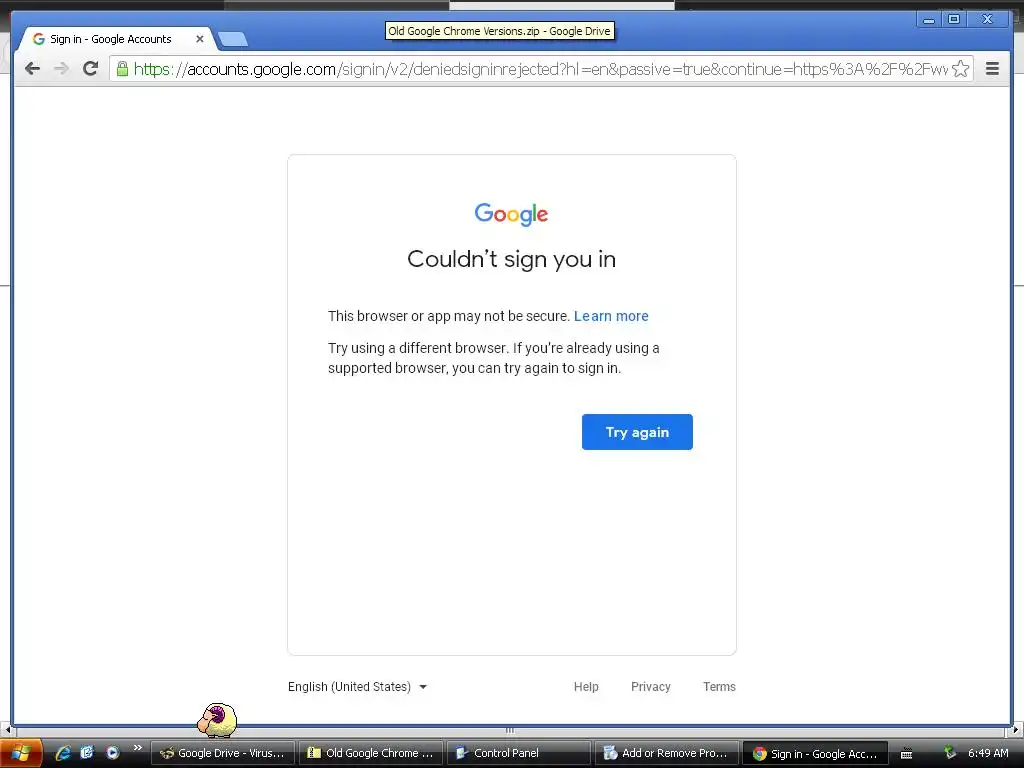Click the 6:49 AM taskbar clock
This screenshot has height=768, width=1024.
988,753
